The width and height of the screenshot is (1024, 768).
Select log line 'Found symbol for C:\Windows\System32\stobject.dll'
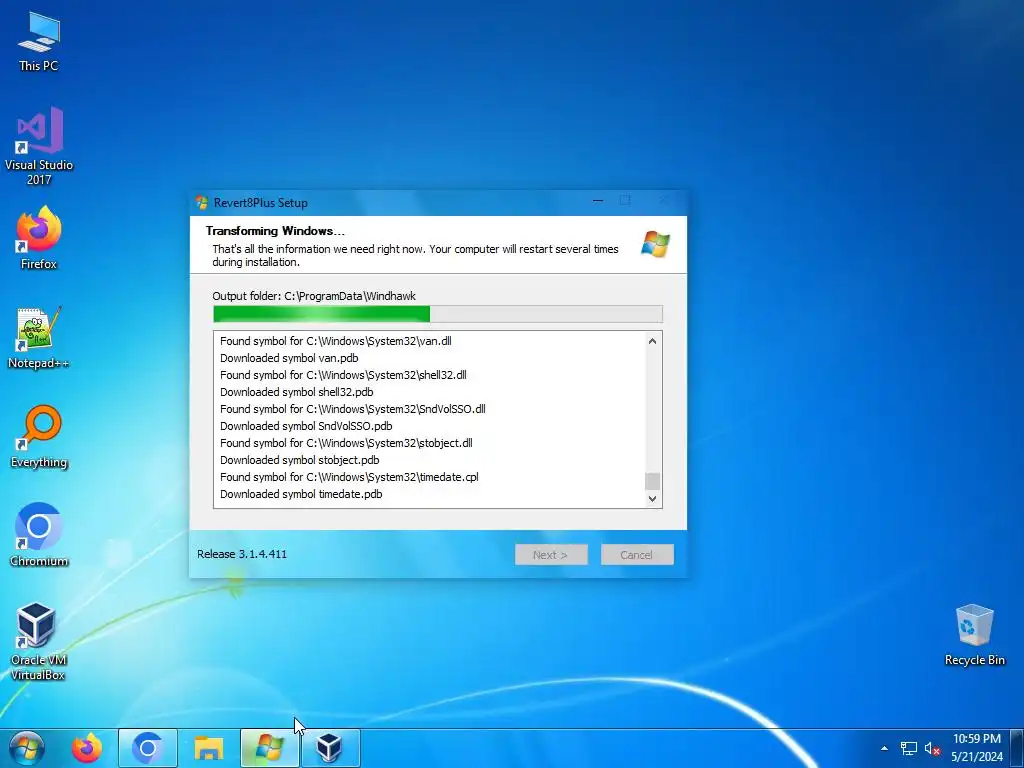pos(346,443)
